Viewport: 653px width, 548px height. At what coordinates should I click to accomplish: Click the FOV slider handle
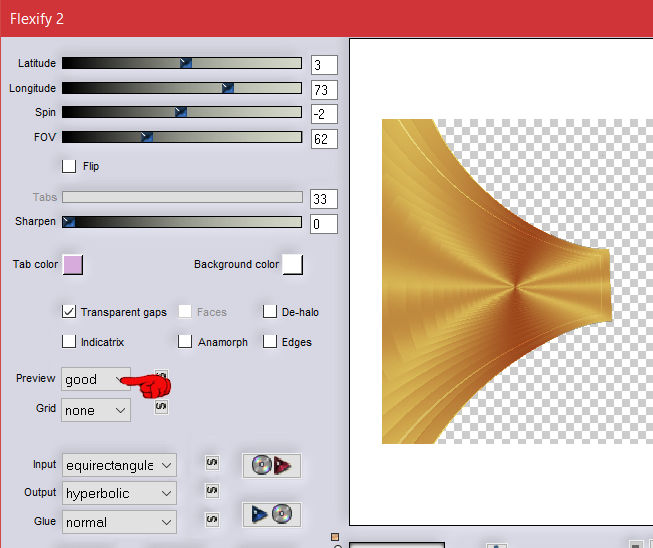(147, 137)
